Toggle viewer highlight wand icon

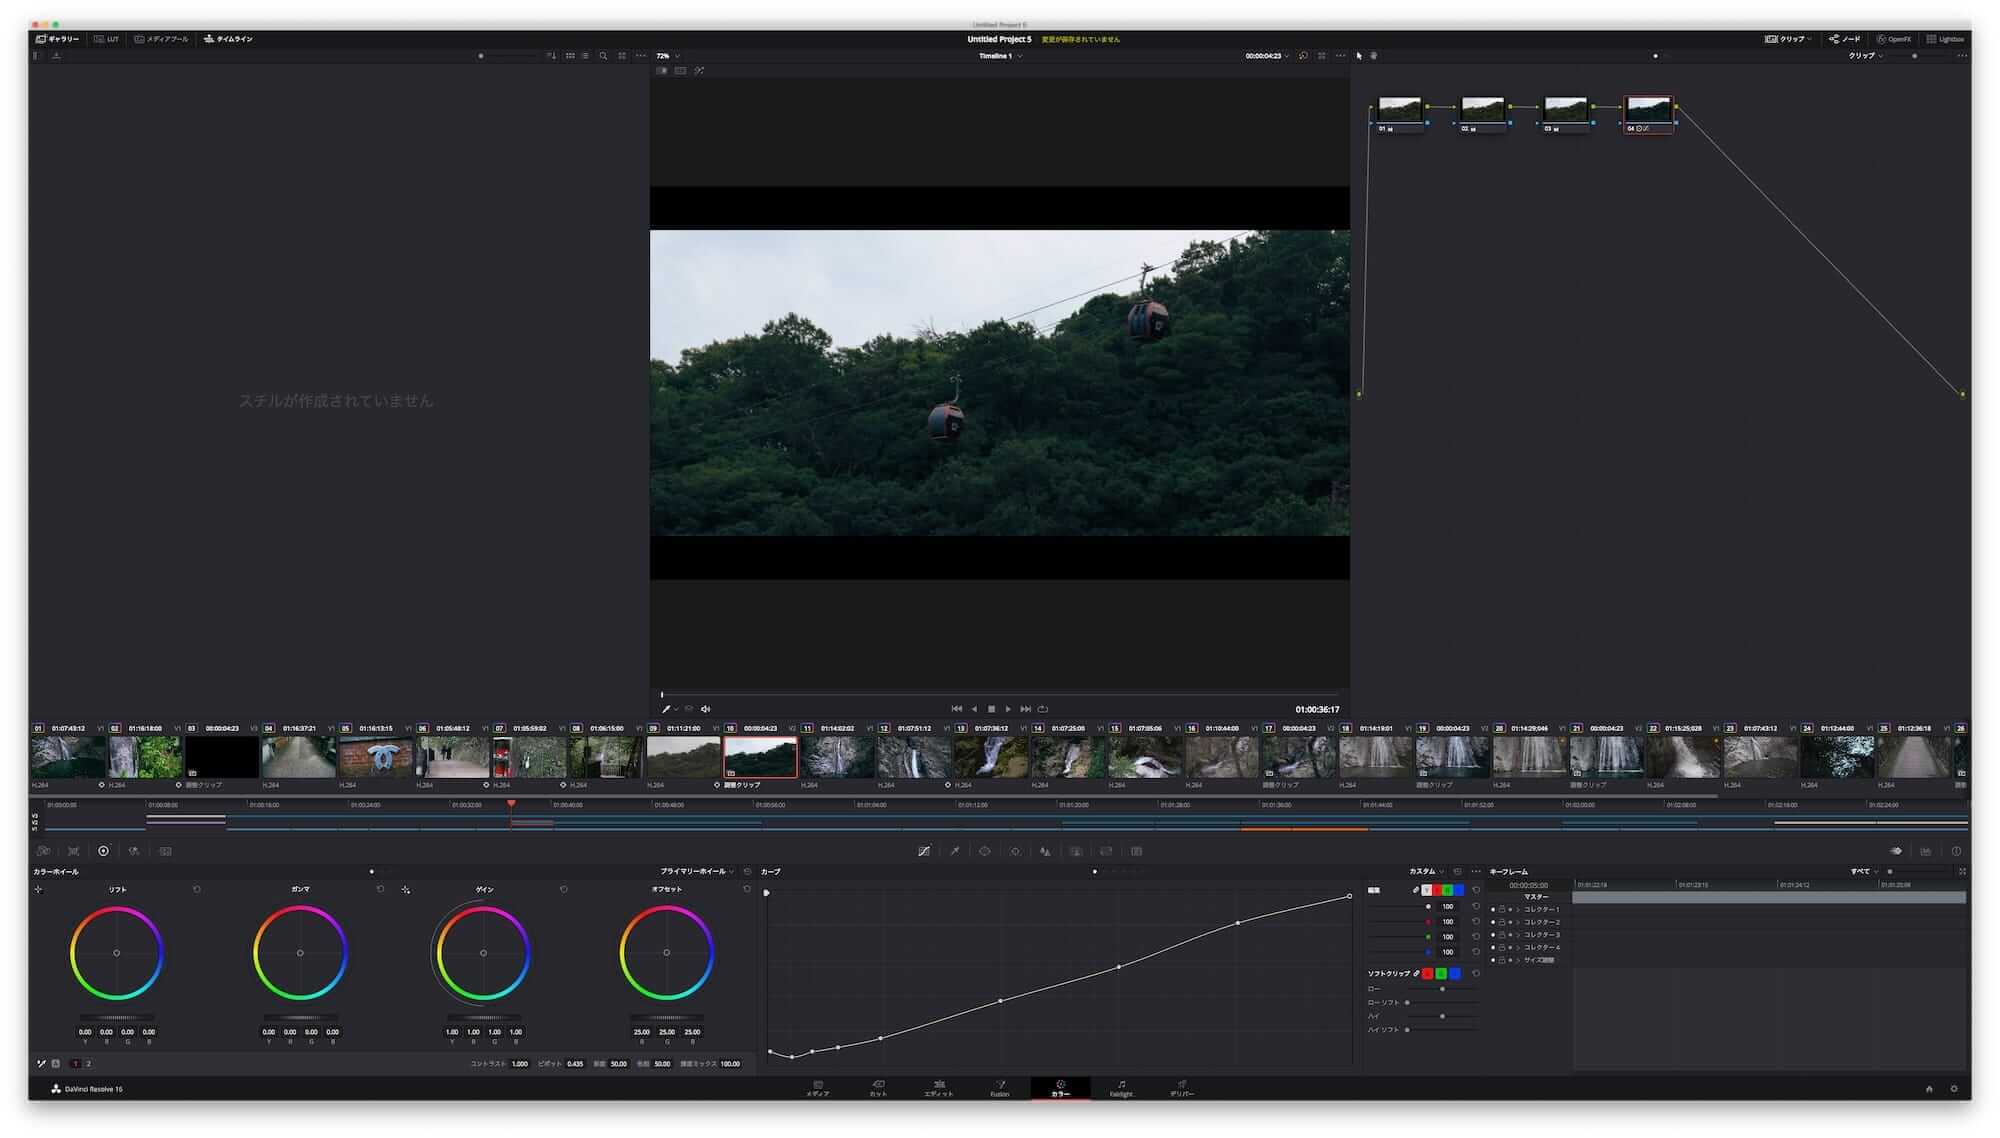[699, 71]
